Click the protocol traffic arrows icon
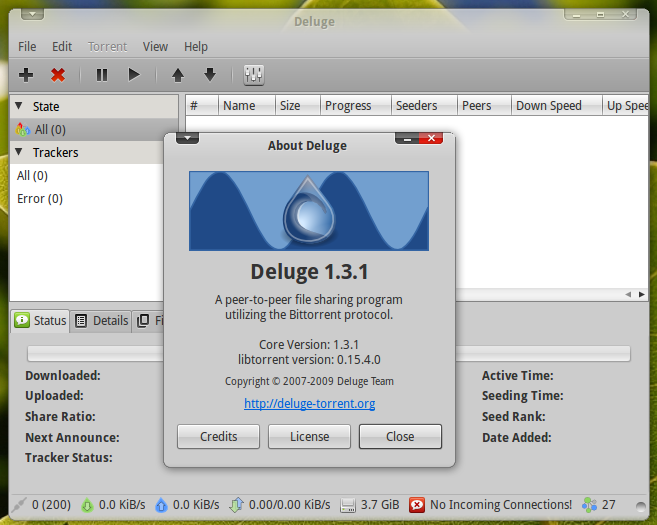657x525 pixels. click(x=236, y=505)
